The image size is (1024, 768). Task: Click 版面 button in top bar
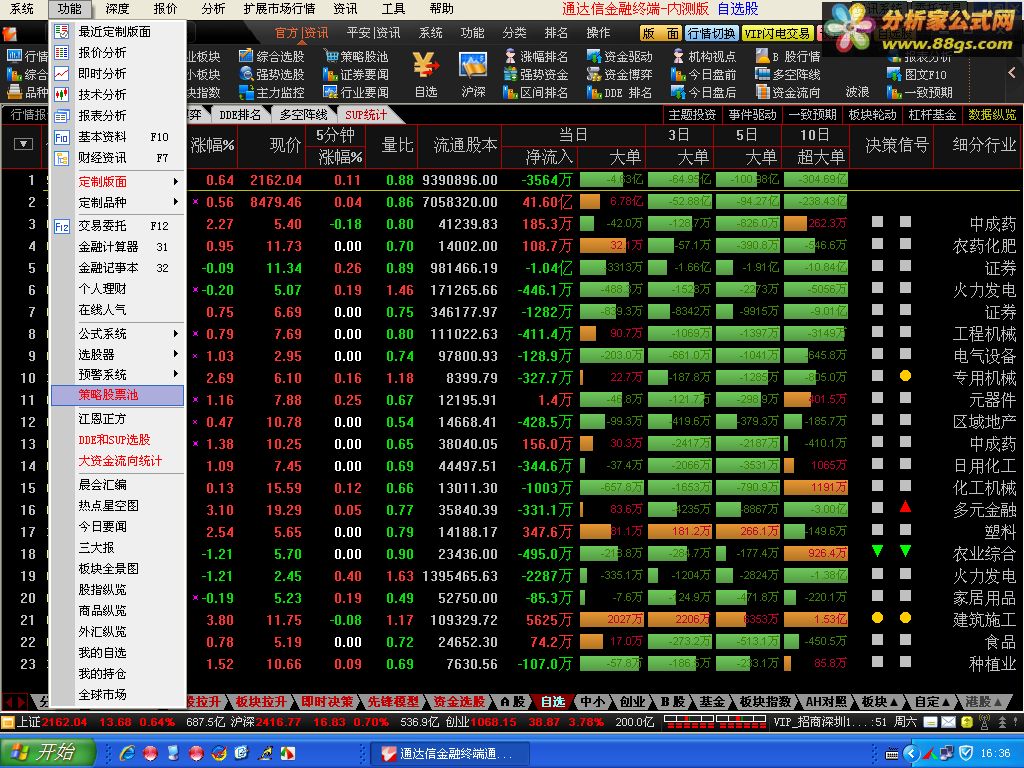tap(661, 33)
